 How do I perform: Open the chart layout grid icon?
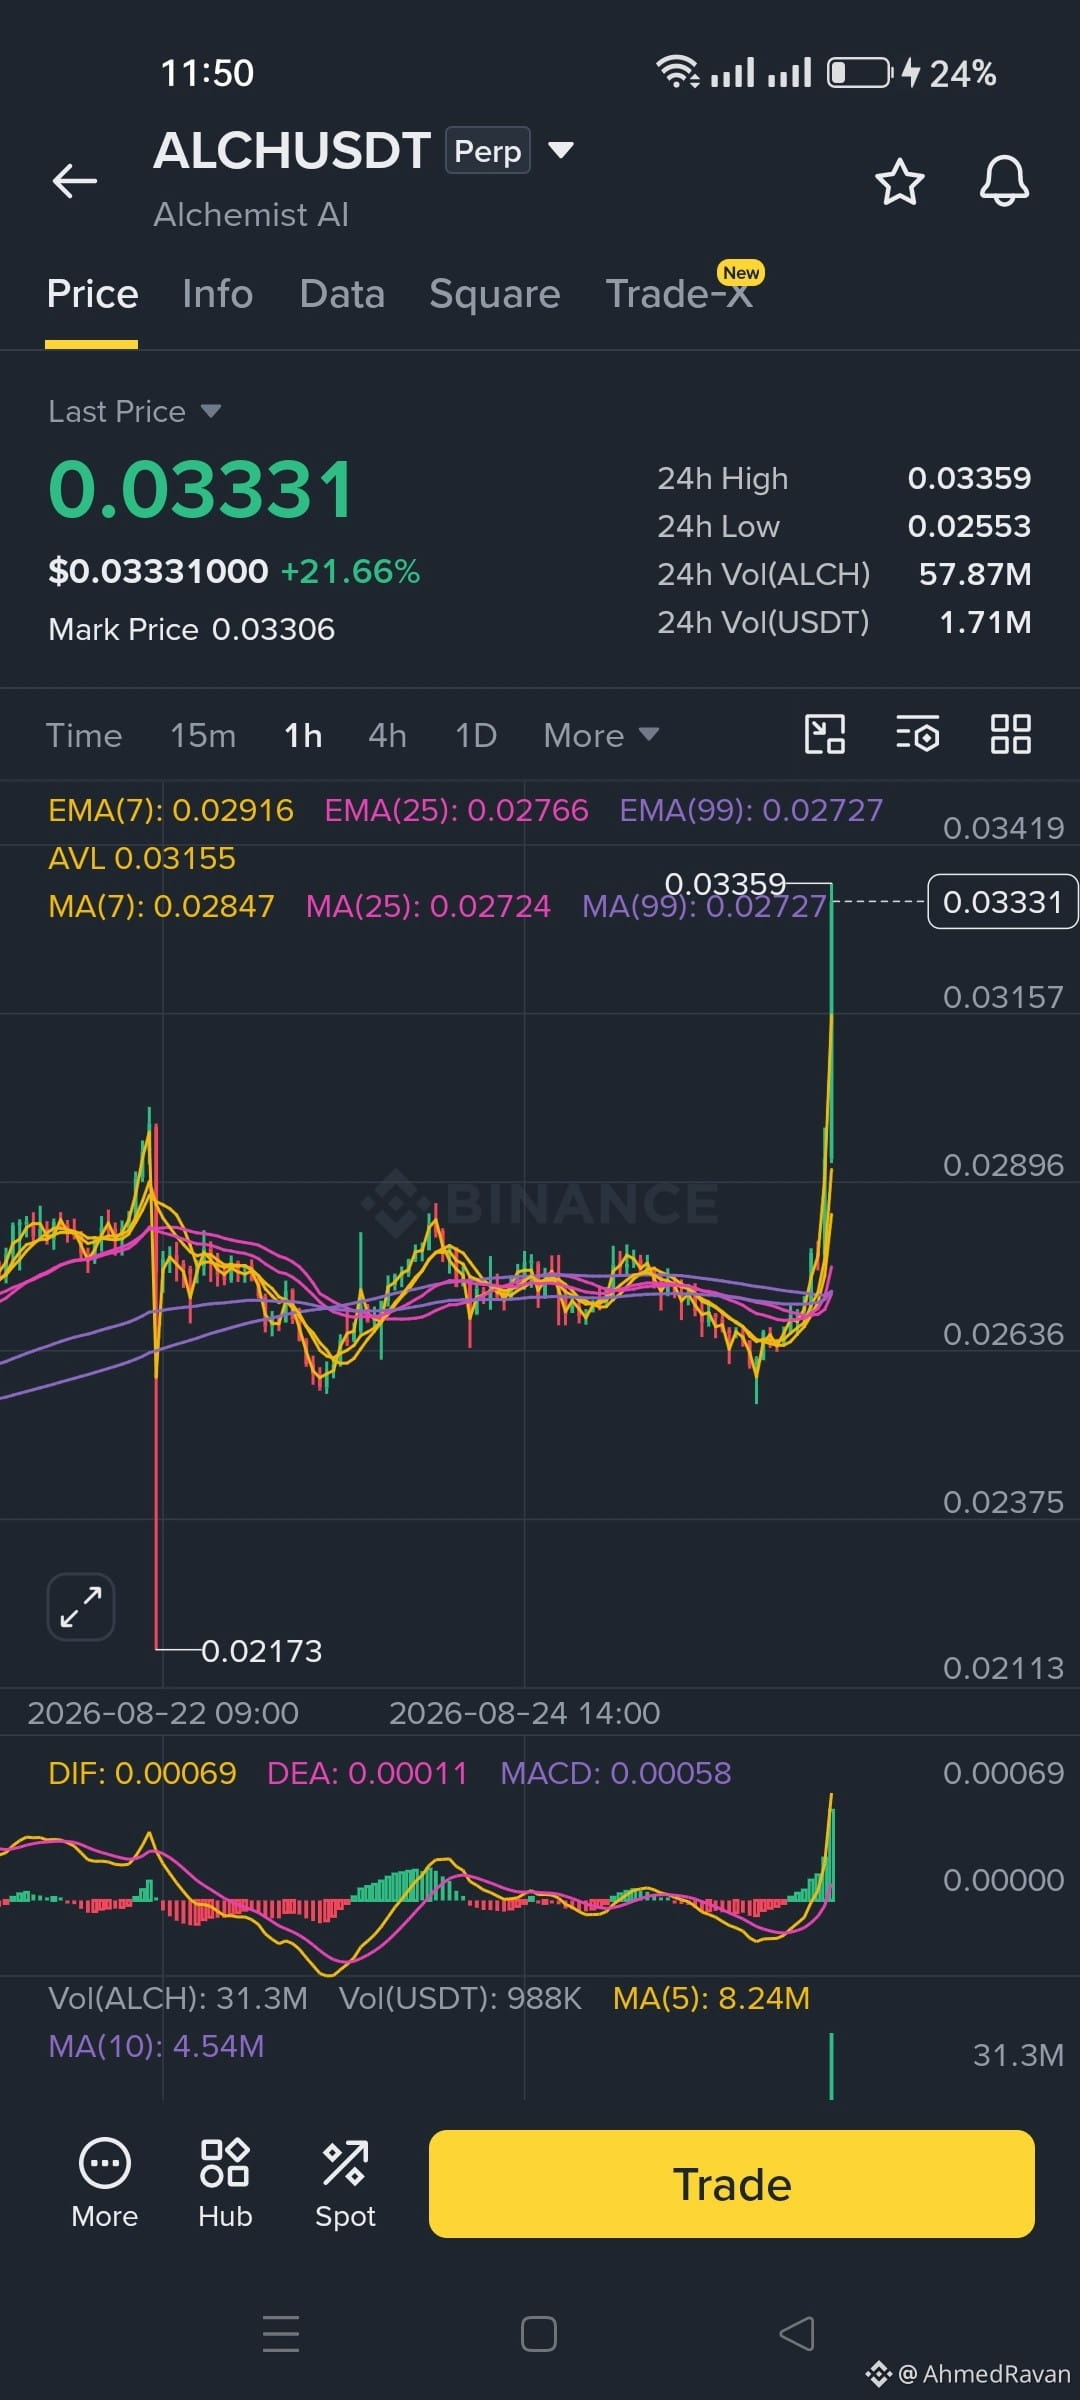(1010, 734)
